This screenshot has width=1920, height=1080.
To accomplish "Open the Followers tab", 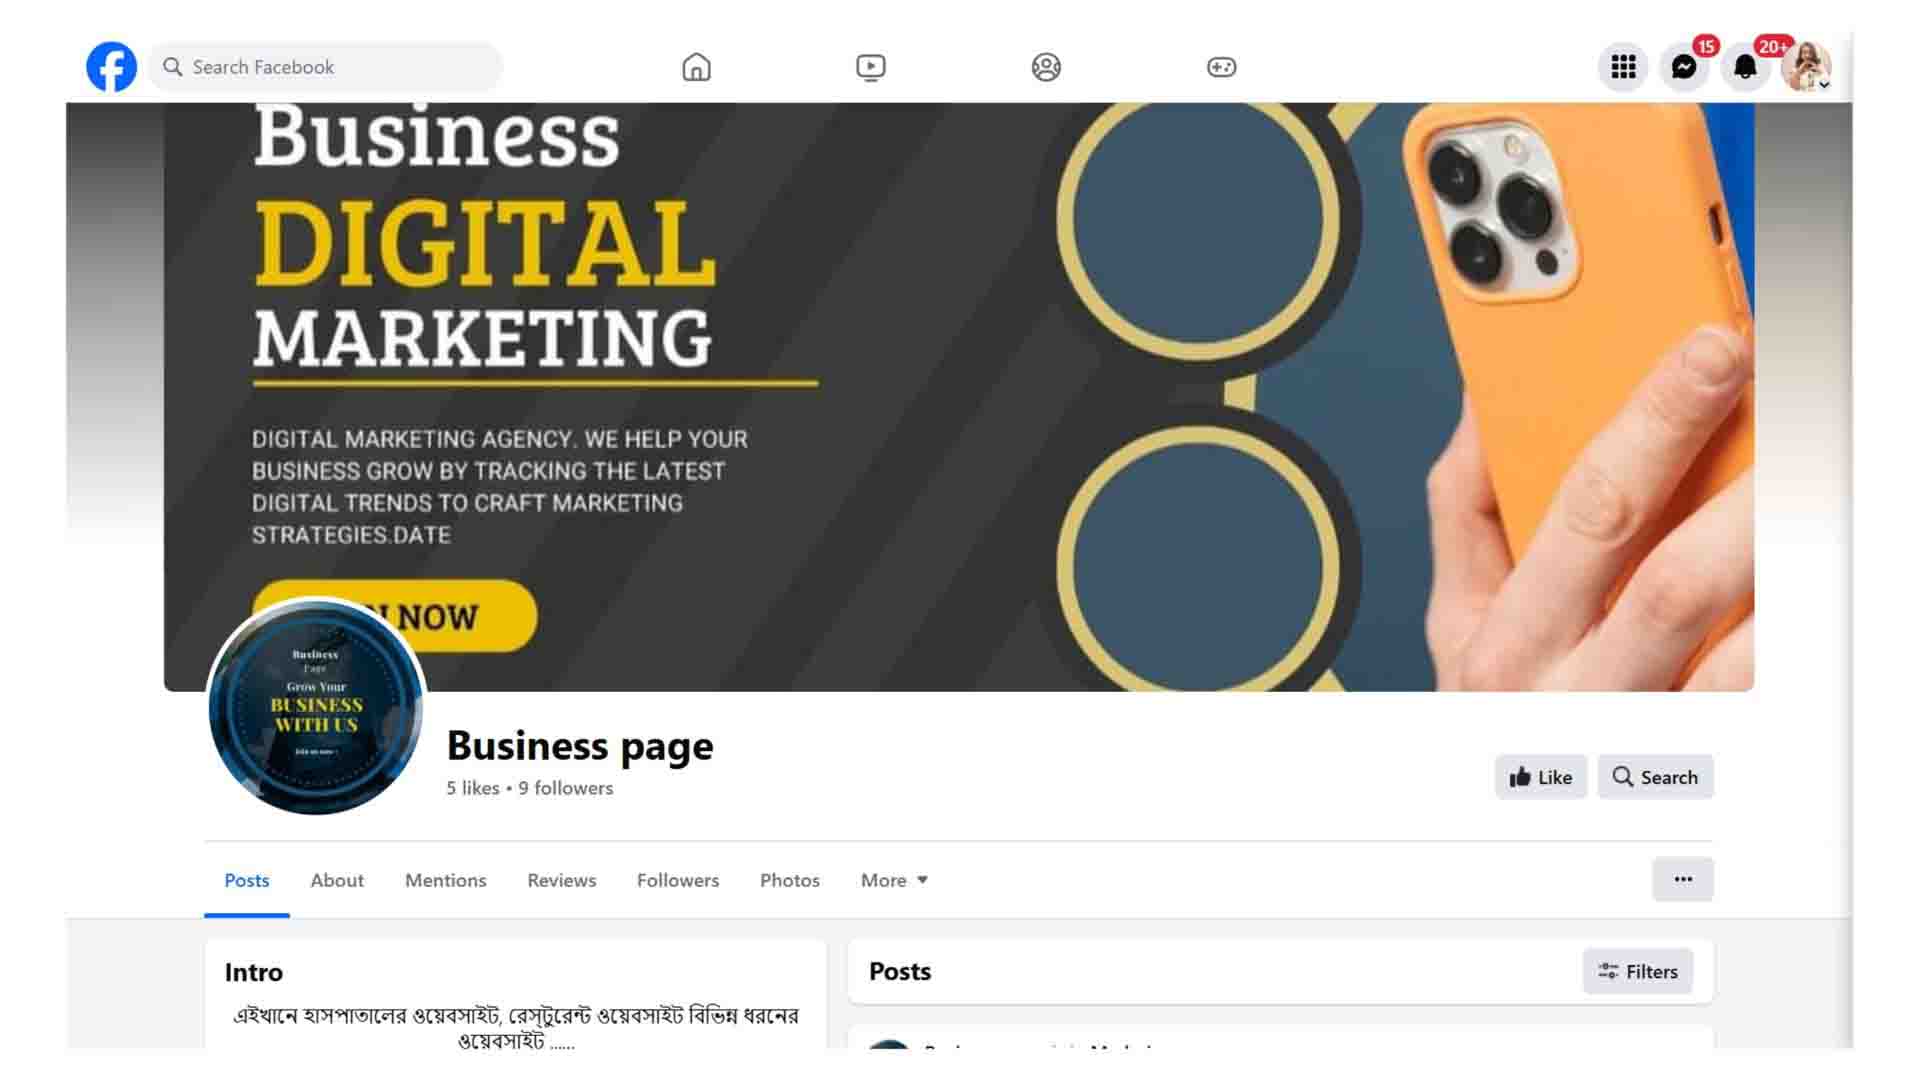I will [x=678, y=880].
